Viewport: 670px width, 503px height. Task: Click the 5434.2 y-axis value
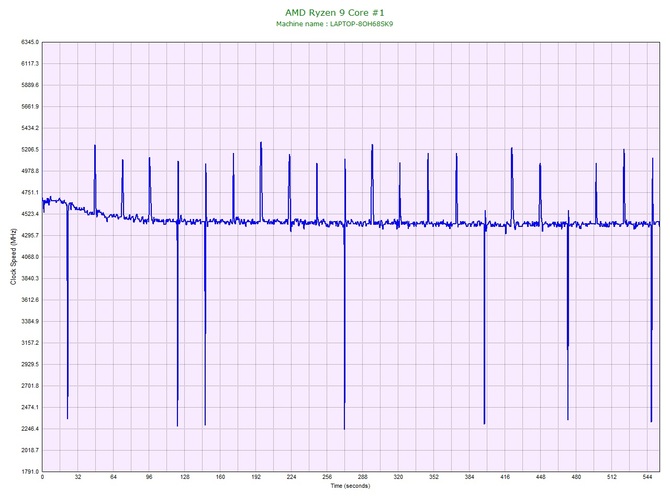tap(30, 128)
